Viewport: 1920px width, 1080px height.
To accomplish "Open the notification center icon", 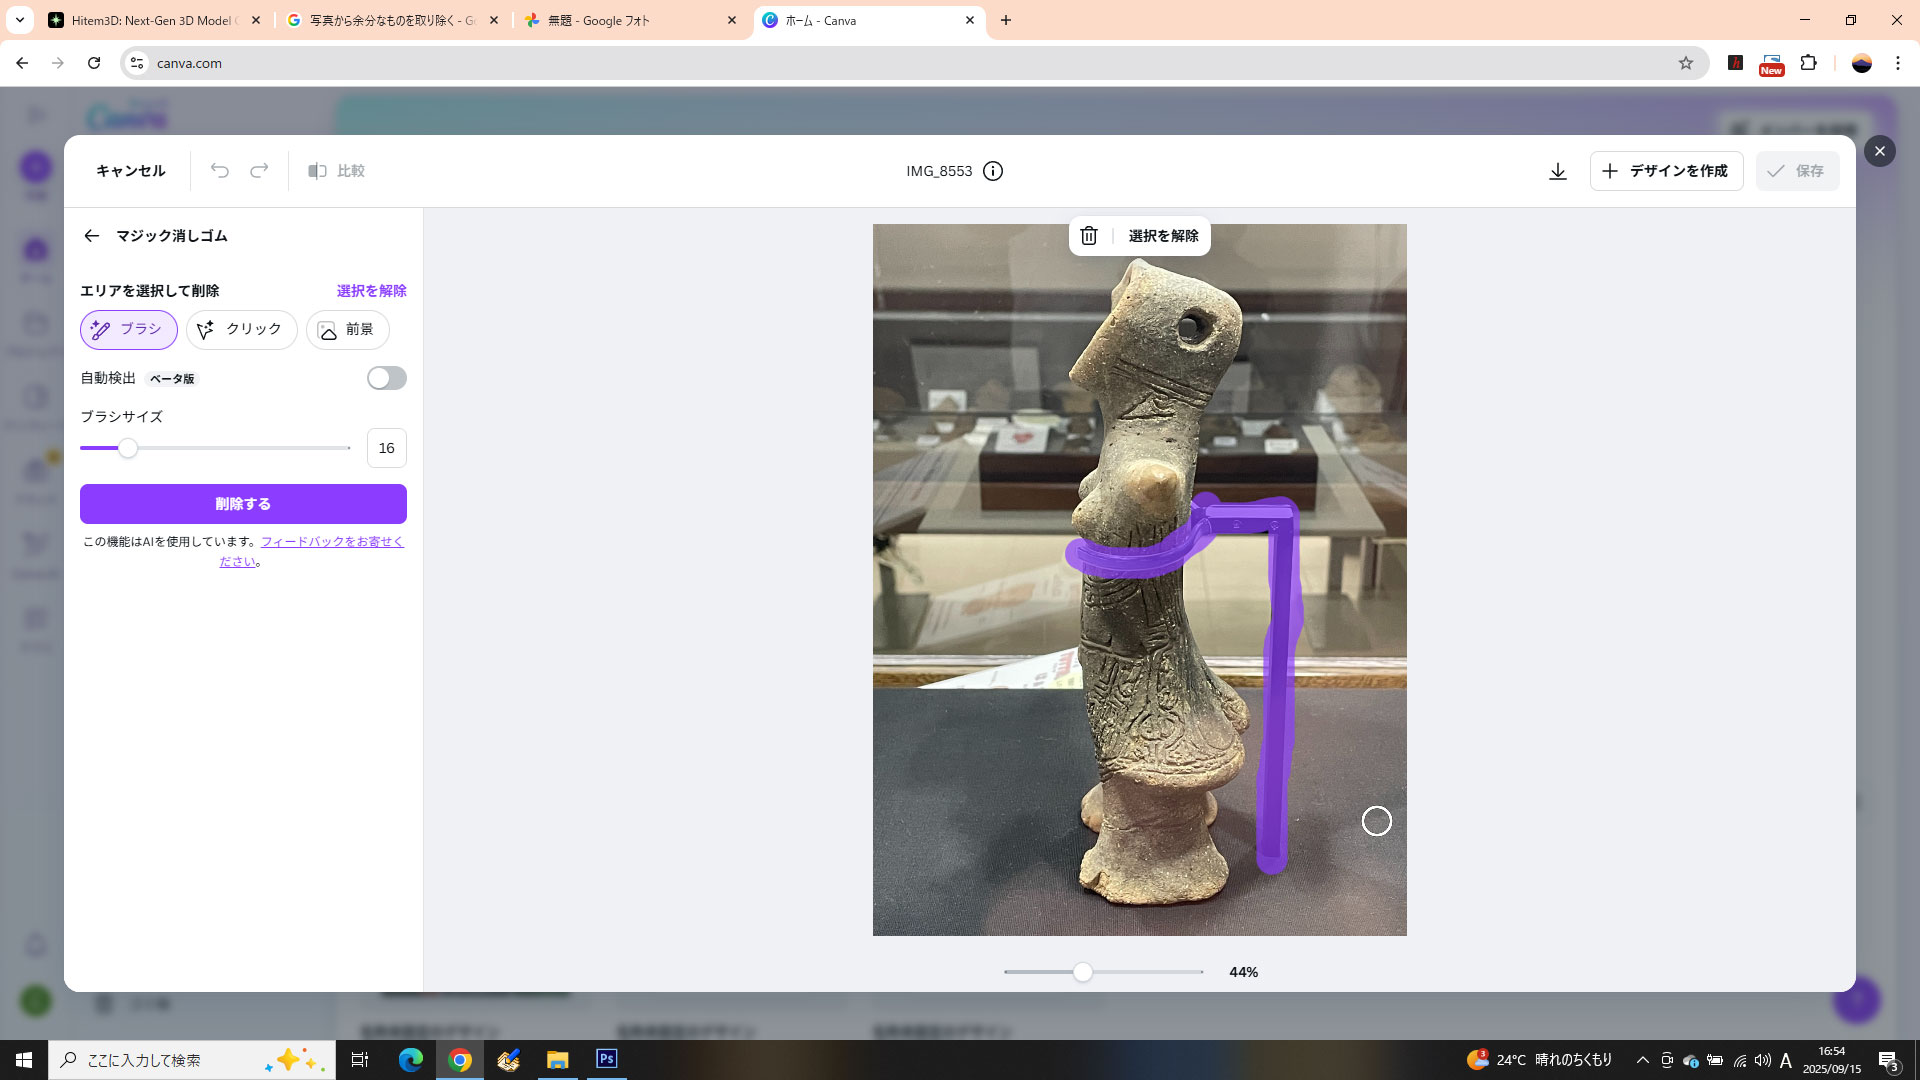I will click(1889, 1060).
